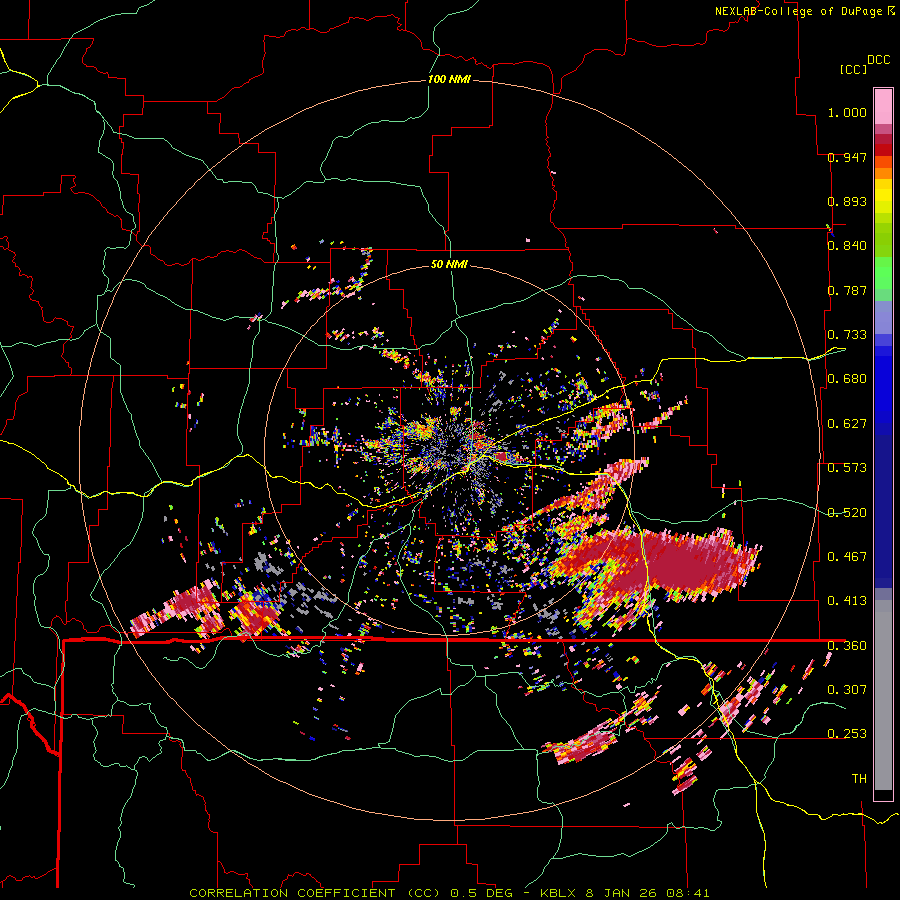Click the 0.680 scale value

pos(847,379)
